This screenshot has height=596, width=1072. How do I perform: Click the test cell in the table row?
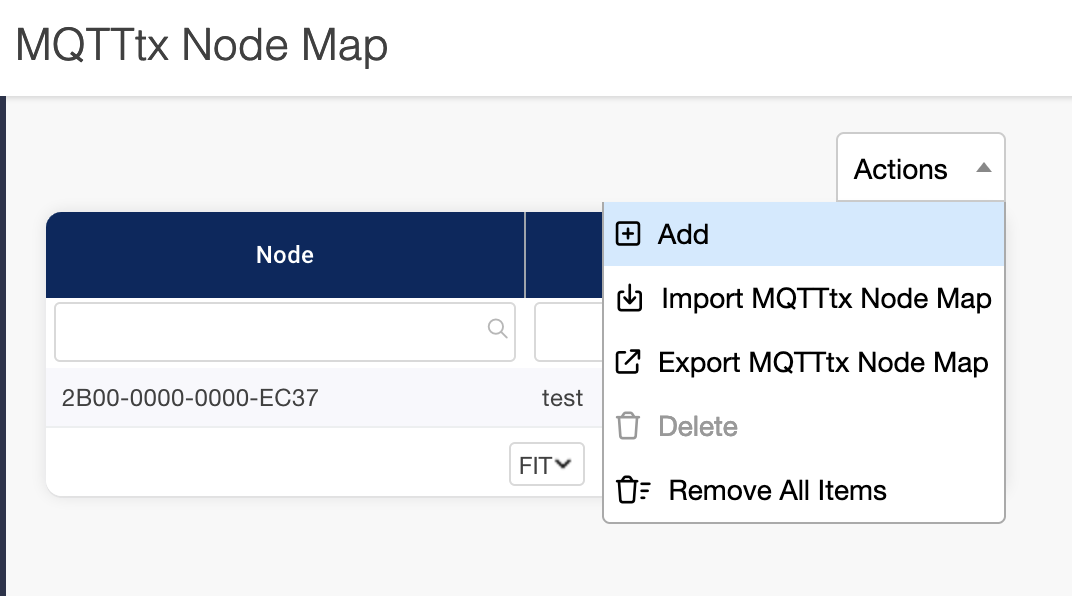tap(562, 398)
